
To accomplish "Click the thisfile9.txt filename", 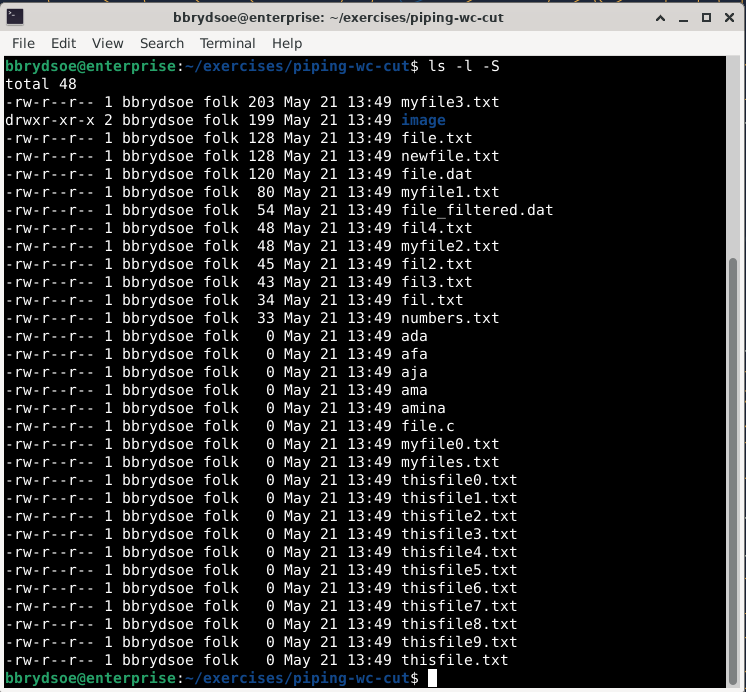I will pos(459,642).
